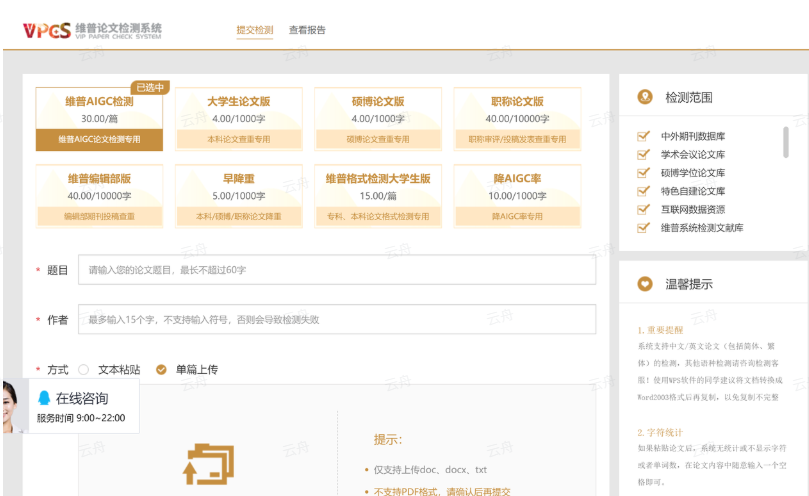Screen dimensions: 809x496
Task: Open the 在线咨询 chat link
Action: [x=82, y=398]
